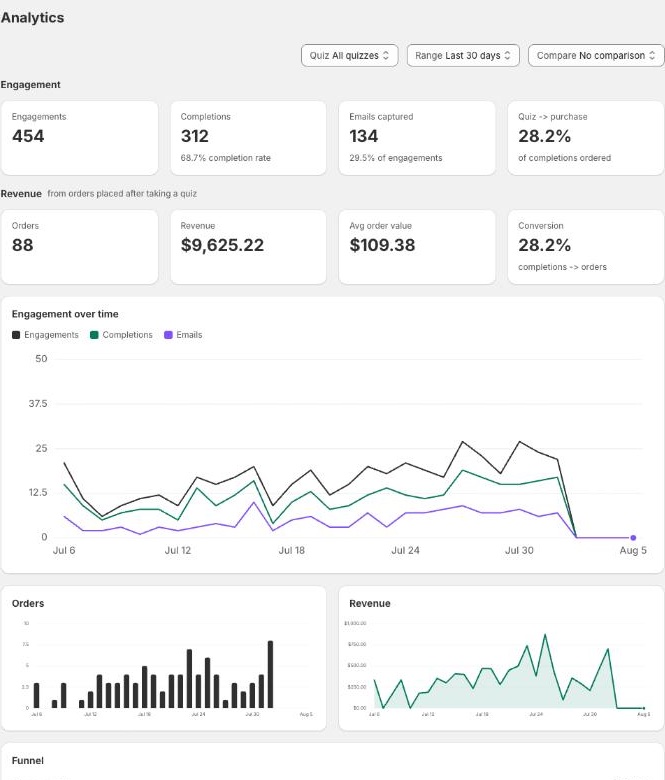The height and width of the screenshot is (780, 665).
Task: Open the Quiz All quizzes dropdown
Action: pos(349,55)
